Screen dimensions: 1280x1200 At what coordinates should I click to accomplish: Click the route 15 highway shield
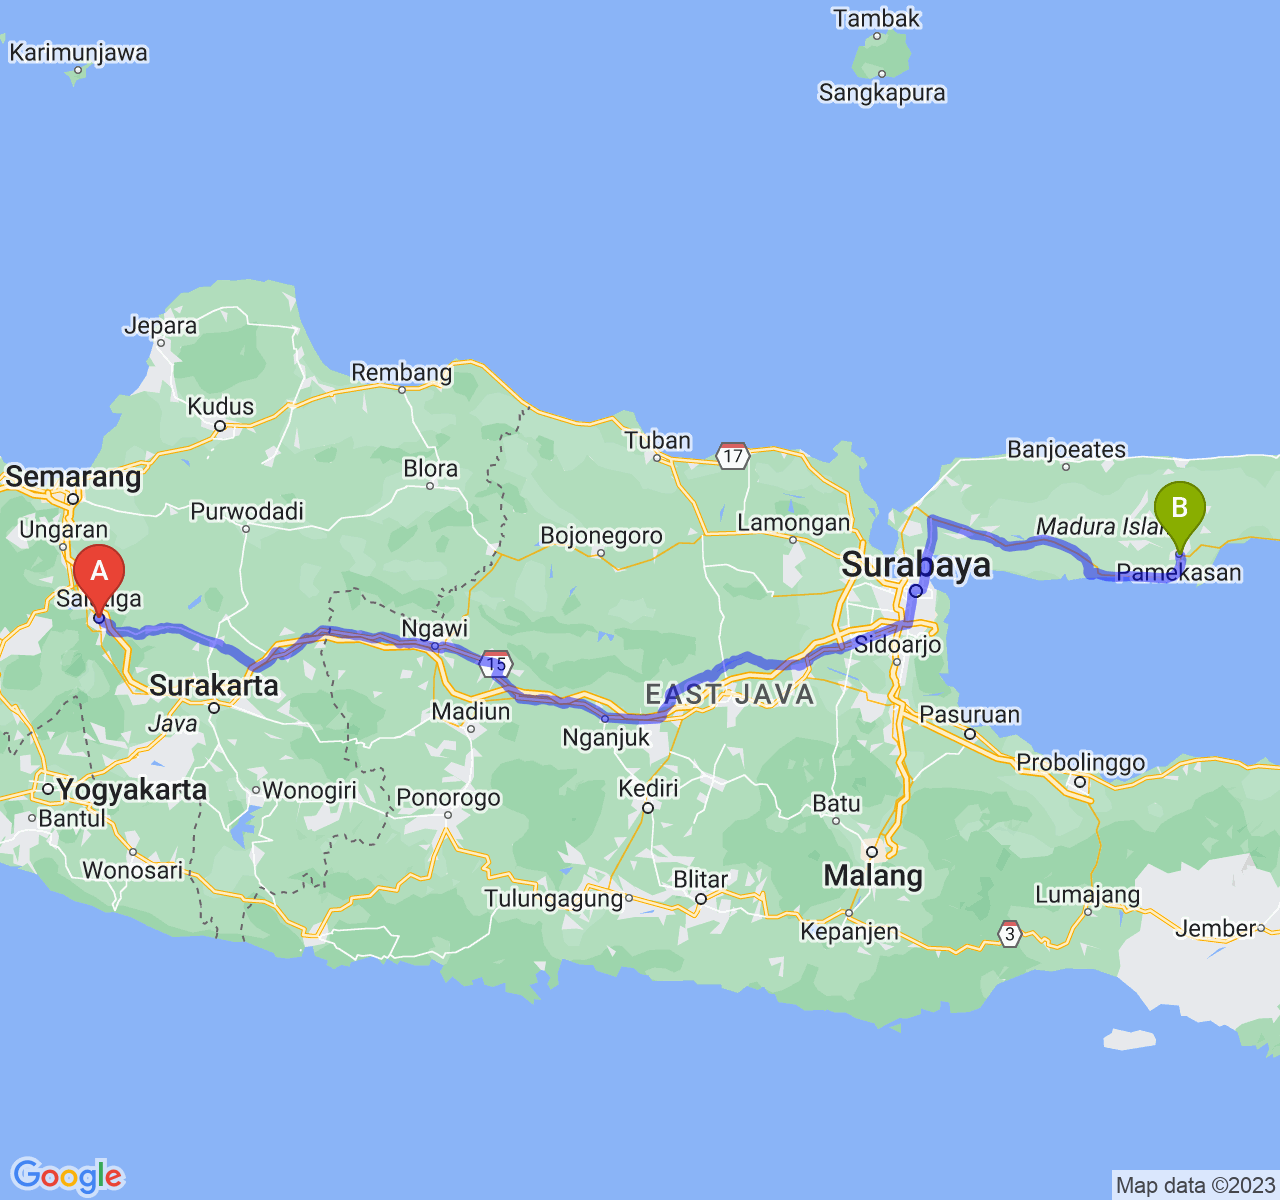(496, 662)
